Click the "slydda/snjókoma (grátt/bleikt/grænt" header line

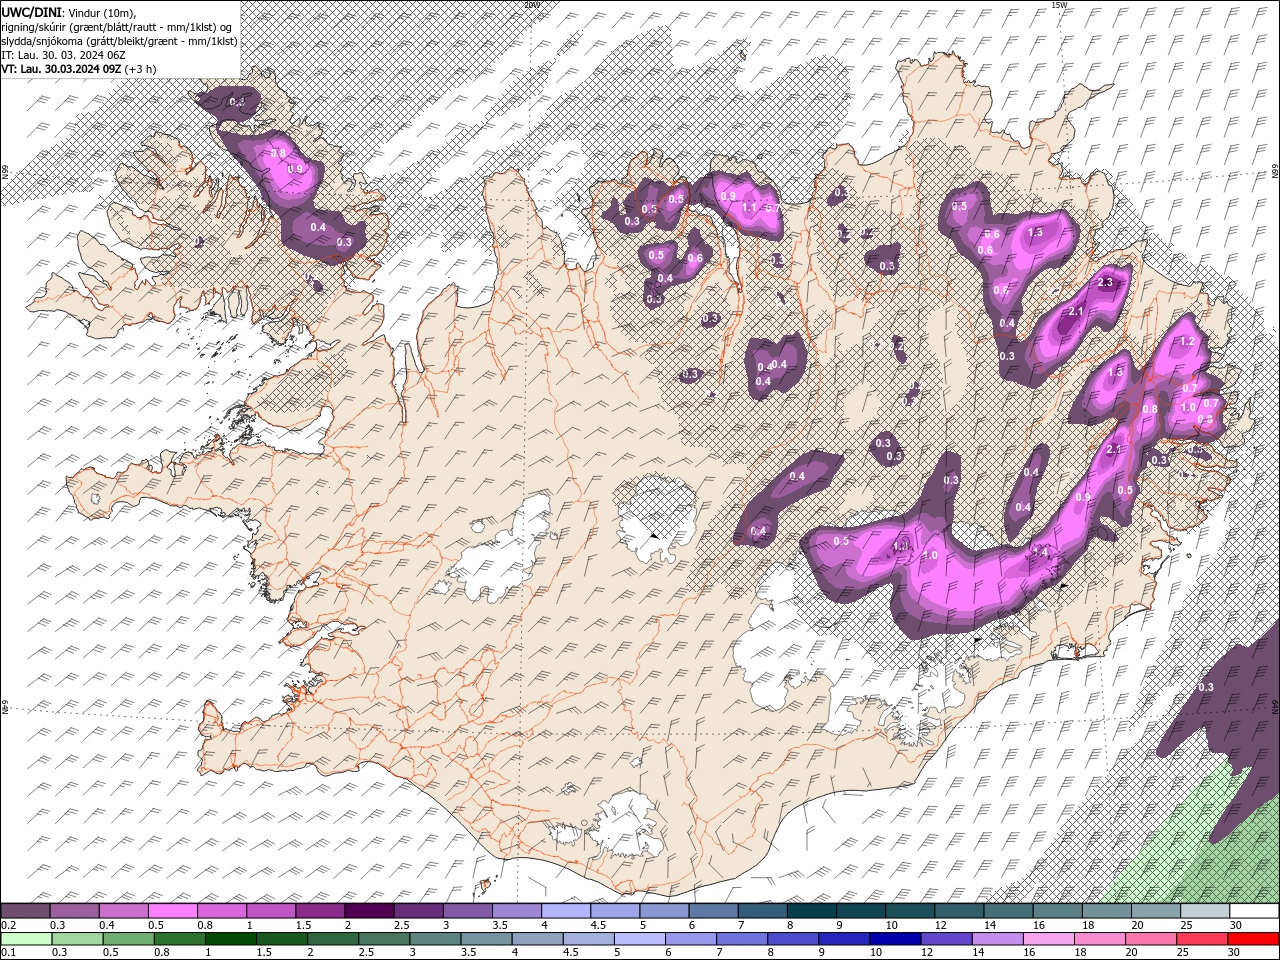[119, 41]
